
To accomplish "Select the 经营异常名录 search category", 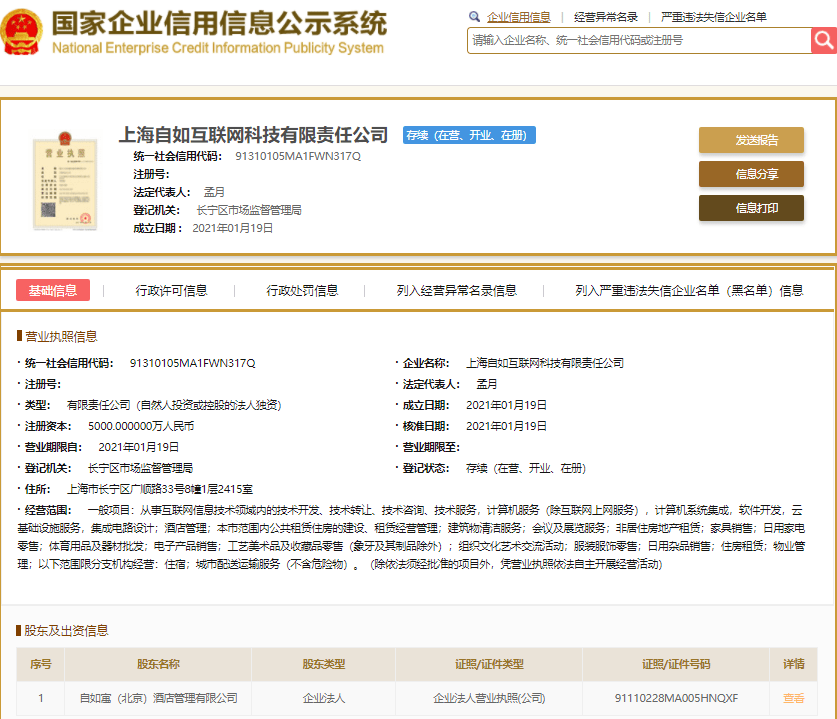I will pyautogui.click(x=606, y=17).
